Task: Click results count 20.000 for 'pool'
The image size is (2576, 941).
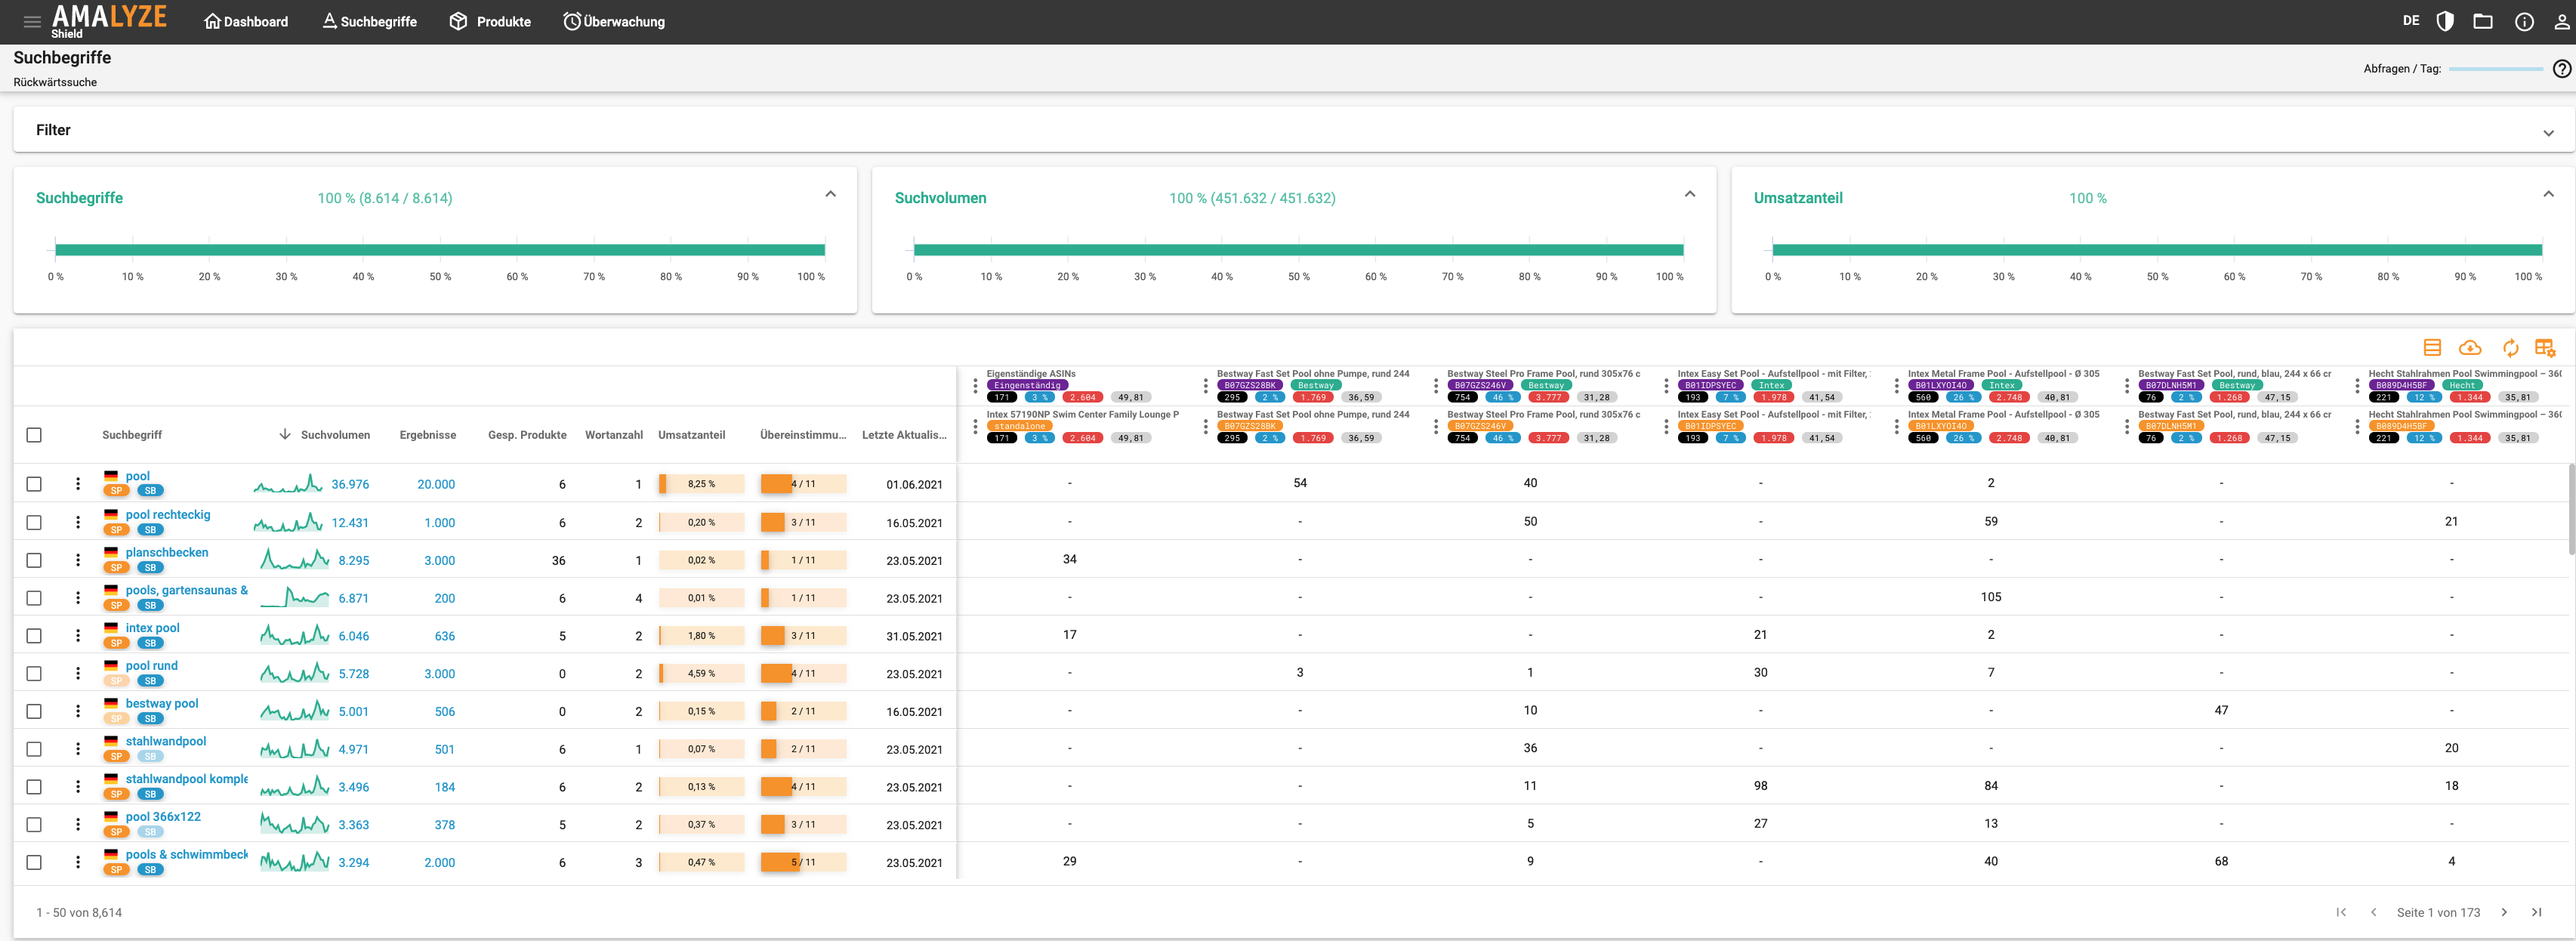Action: [436, 484]
